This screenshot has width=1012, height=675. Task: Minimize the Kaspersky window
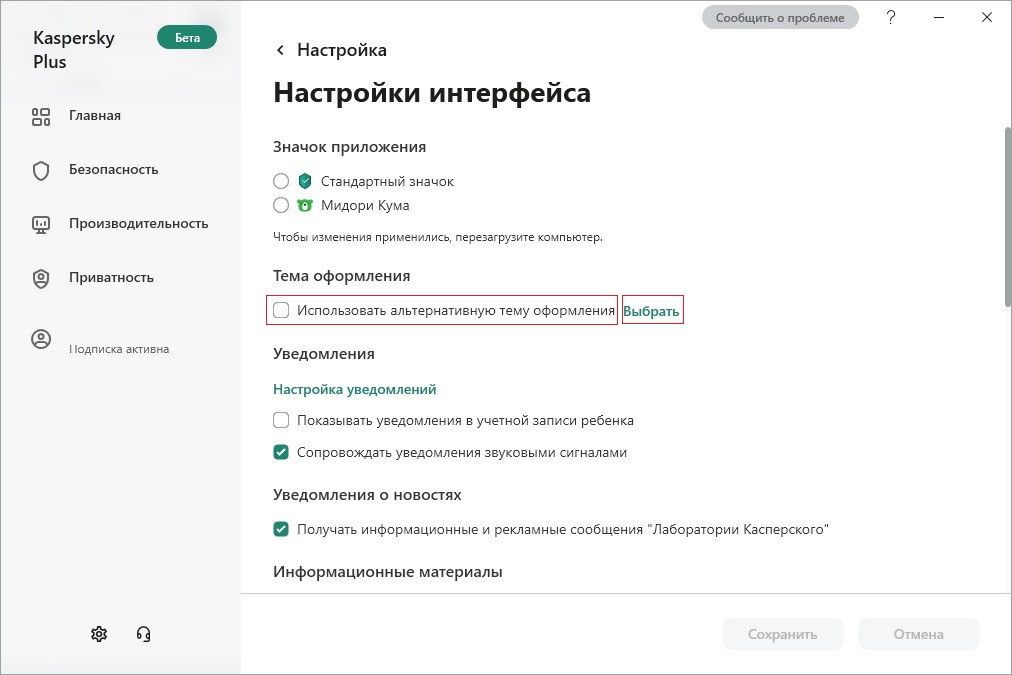939,17
